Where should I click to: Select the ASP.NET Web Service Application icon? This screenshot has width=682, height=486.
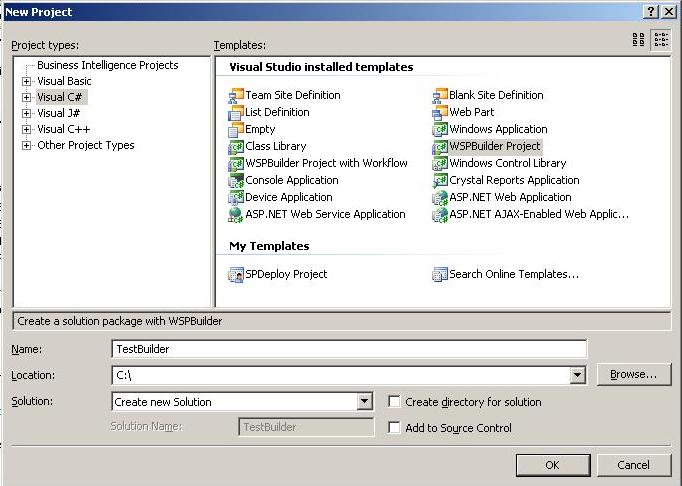pyautogui.click(x=236, y=215)
